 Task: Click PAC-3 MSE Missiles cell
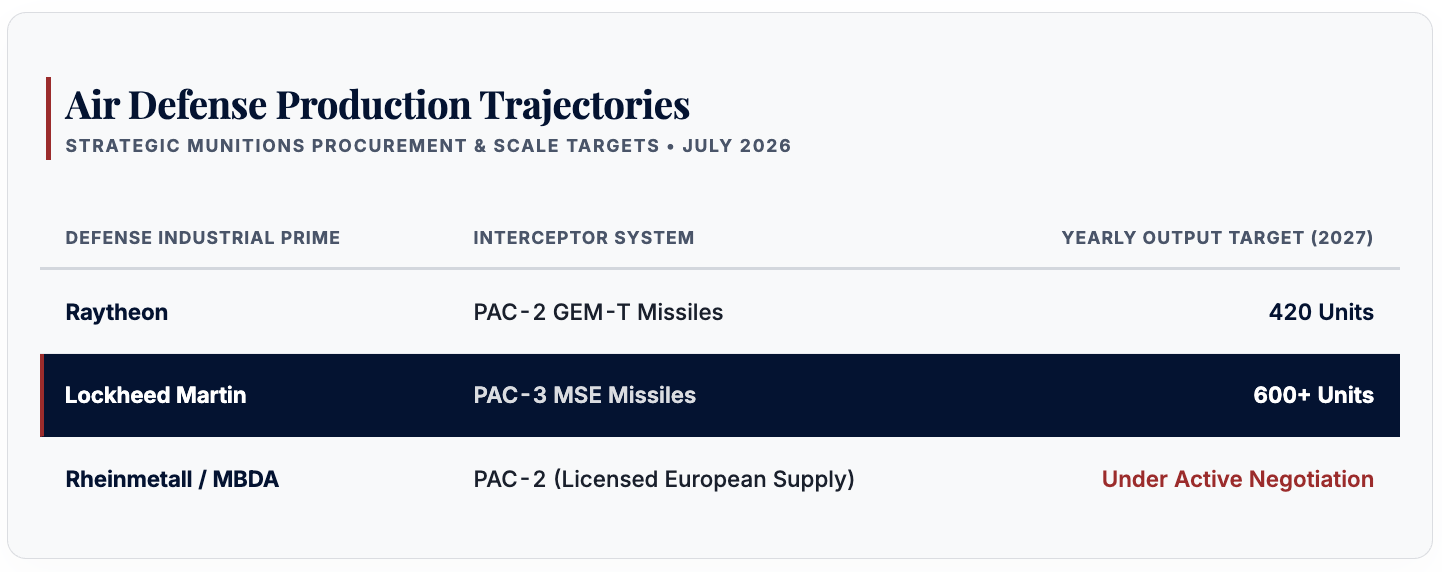tap(584, 395)
